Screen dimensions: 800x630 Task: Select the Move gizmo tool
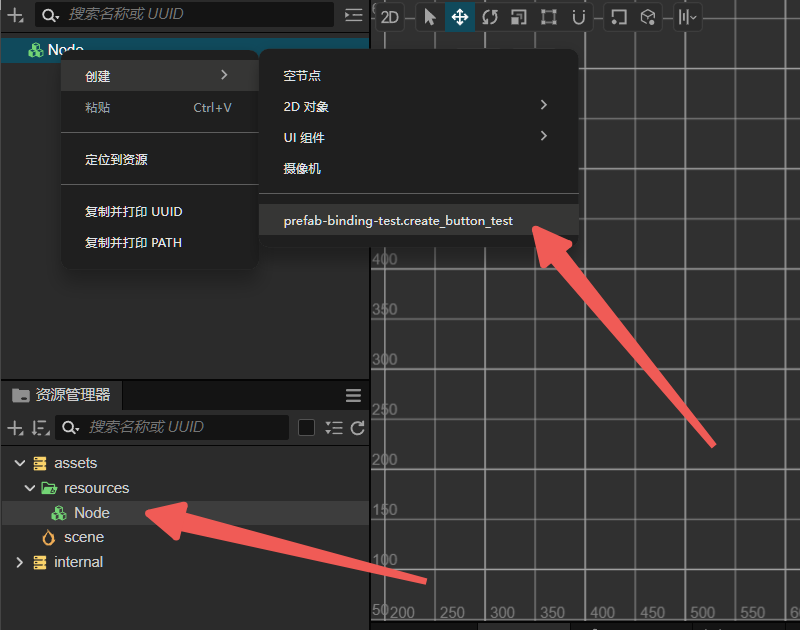[460, 17]
